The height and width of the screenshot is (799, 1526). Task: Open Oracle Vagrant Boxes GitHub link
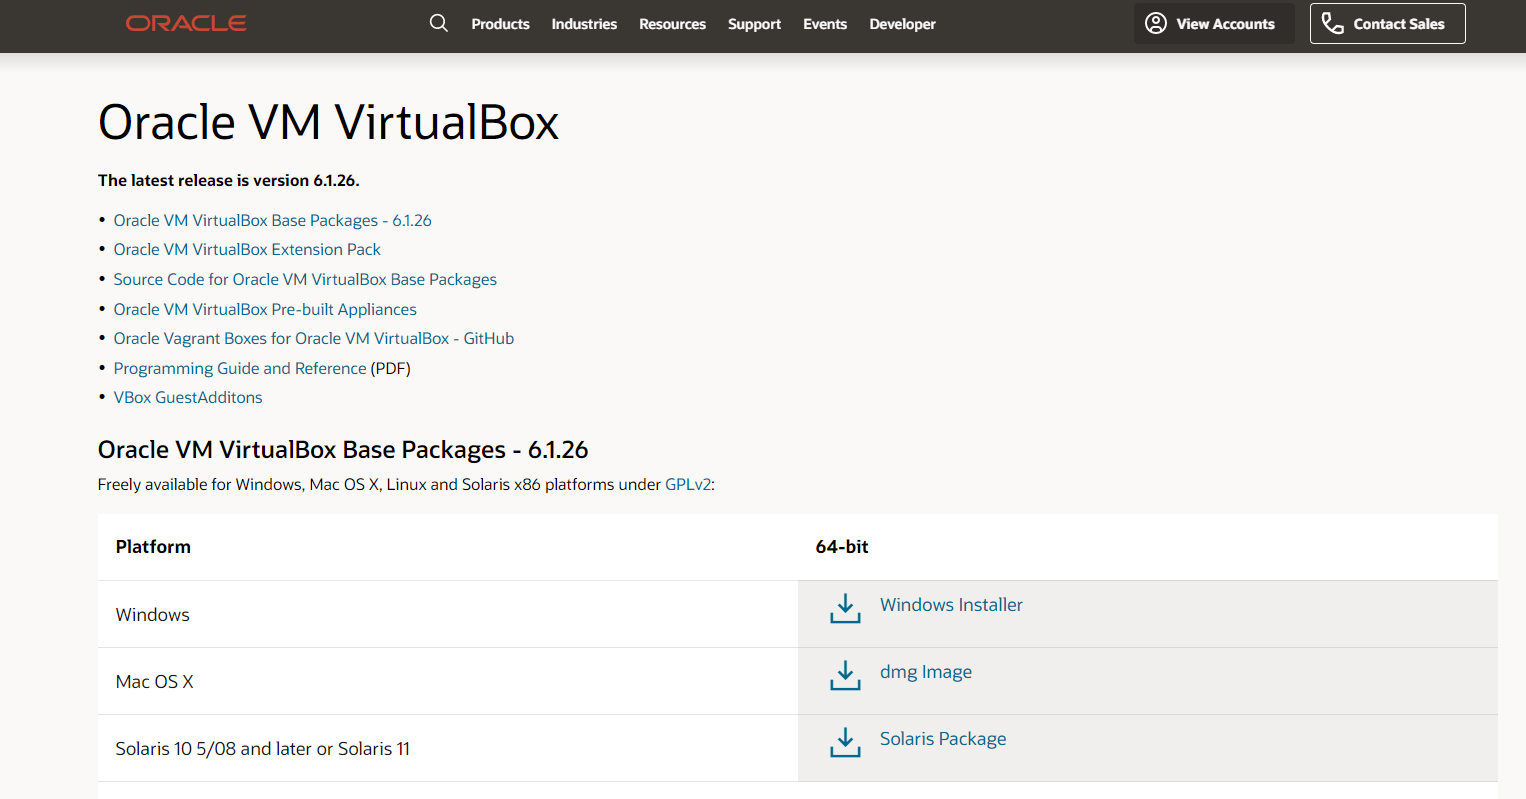[314, 338]
